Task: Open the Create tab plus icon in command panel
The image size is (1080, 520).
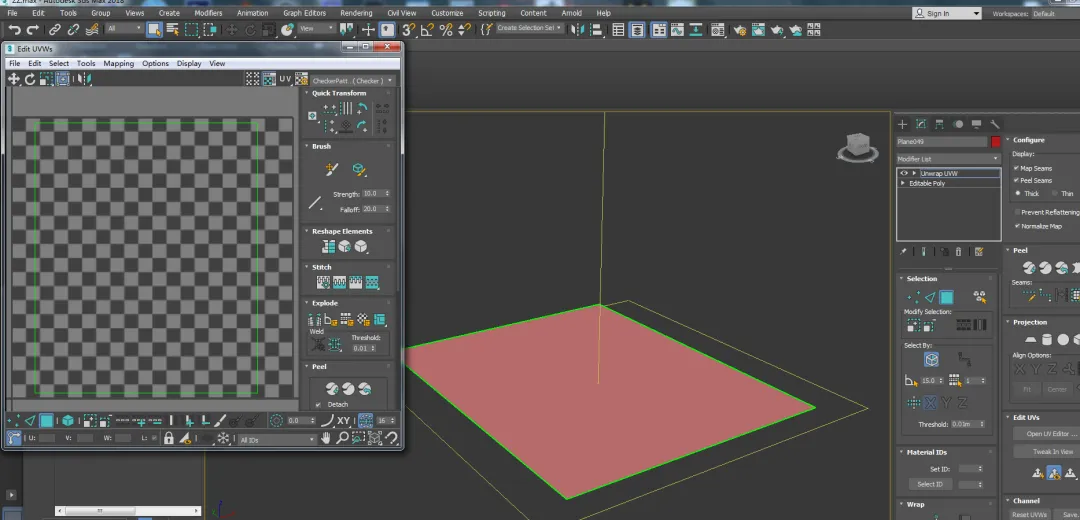Action: [x=902, y=124]
